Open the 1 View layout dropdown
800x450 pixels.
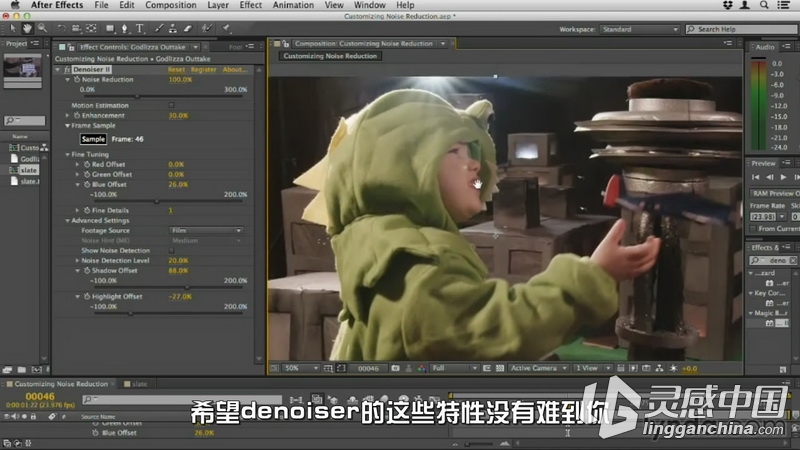pos(593,368)
